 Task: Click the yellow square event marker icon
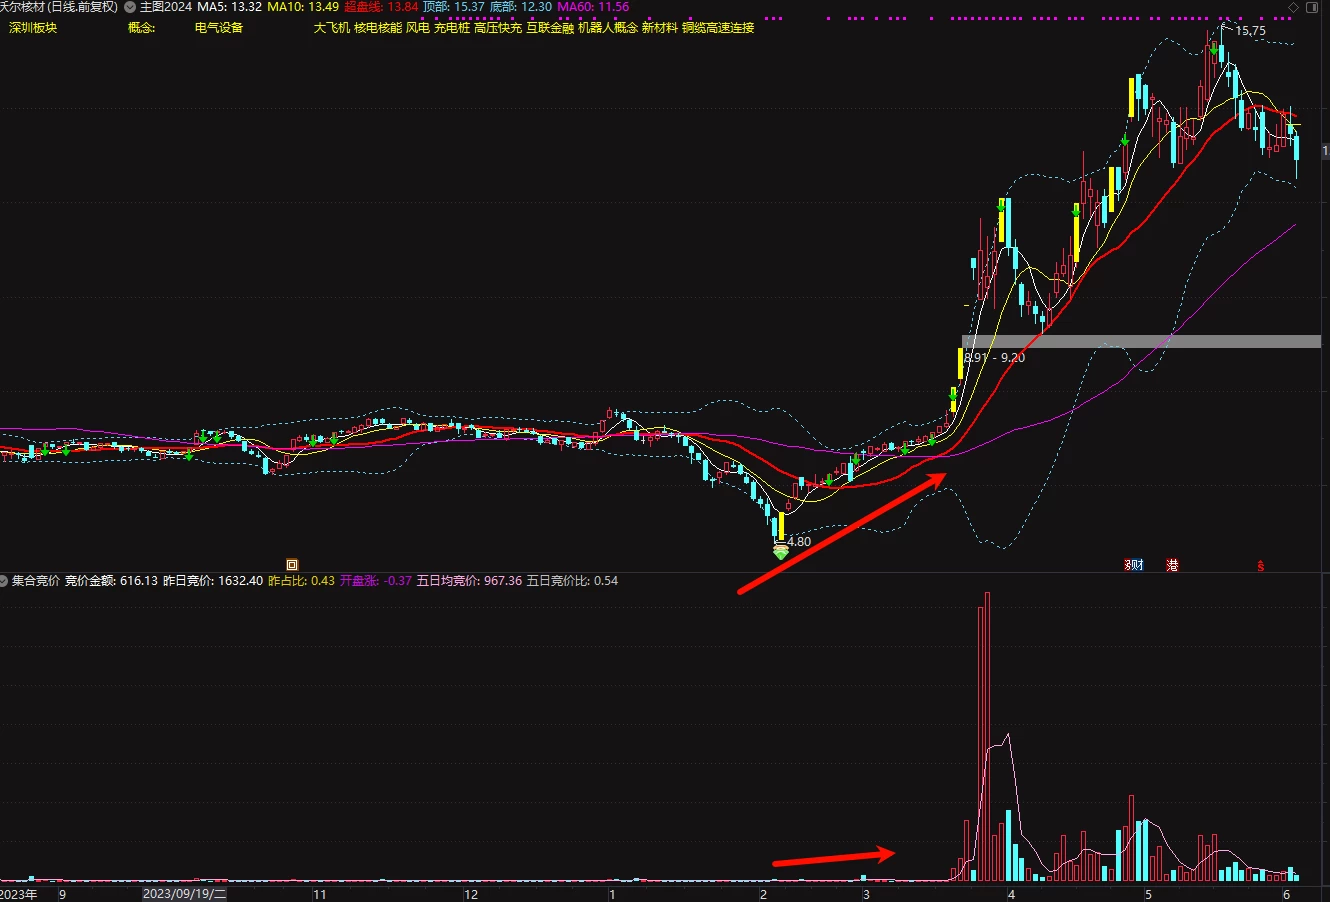point(292,565)
